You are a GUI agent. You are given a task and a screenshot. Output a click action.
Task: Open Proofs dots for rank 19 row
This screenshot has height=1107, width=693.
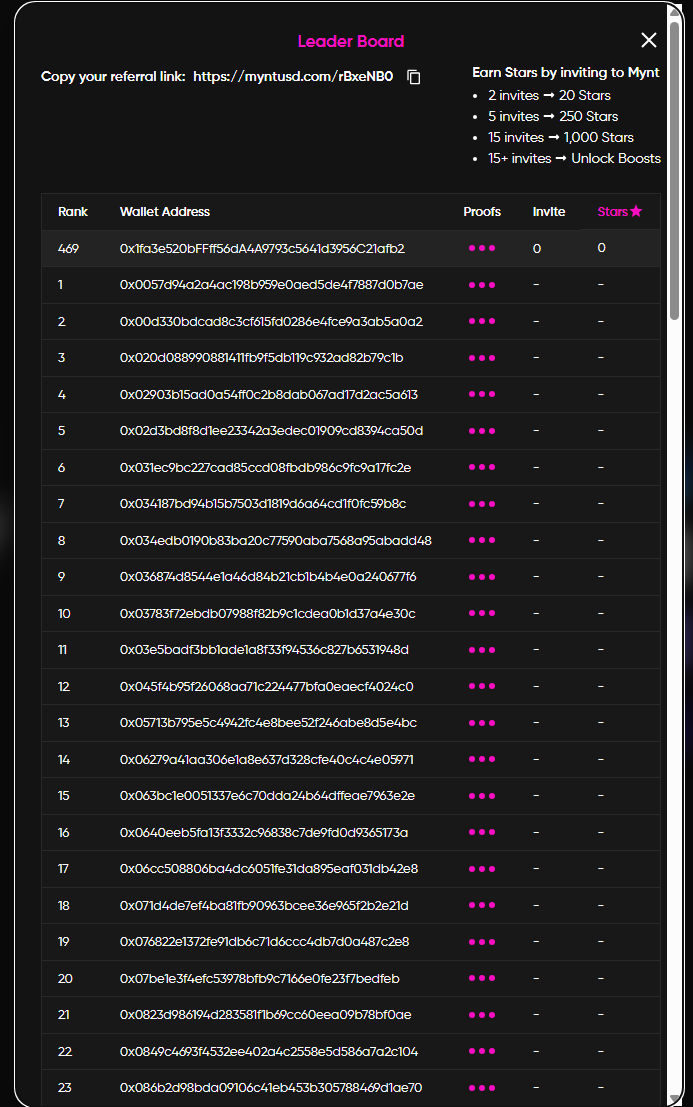tap(482, 942)
